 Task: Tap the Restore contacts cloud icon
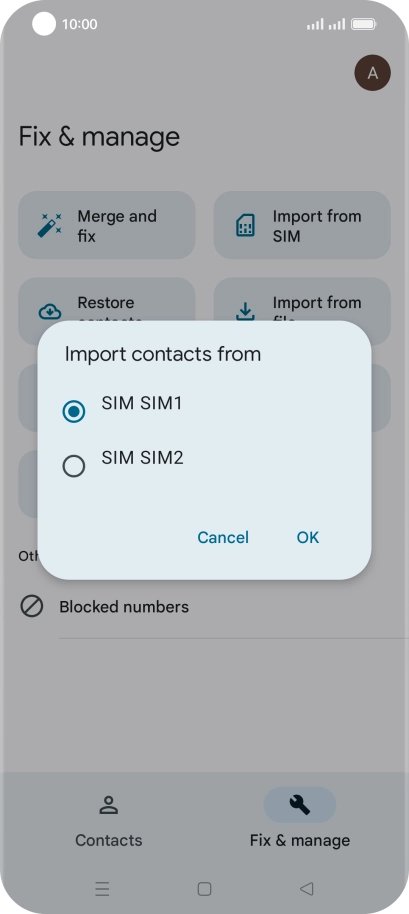[x=50, y=312]
